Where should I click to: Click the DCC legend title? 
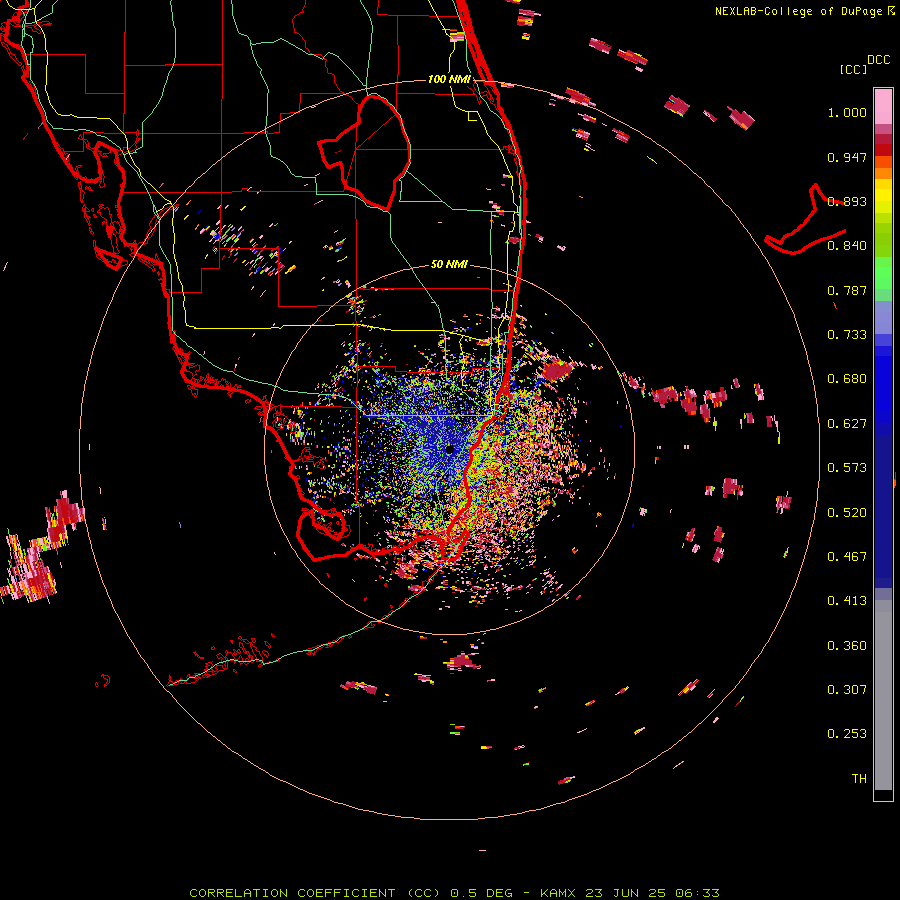coord(878,60)
